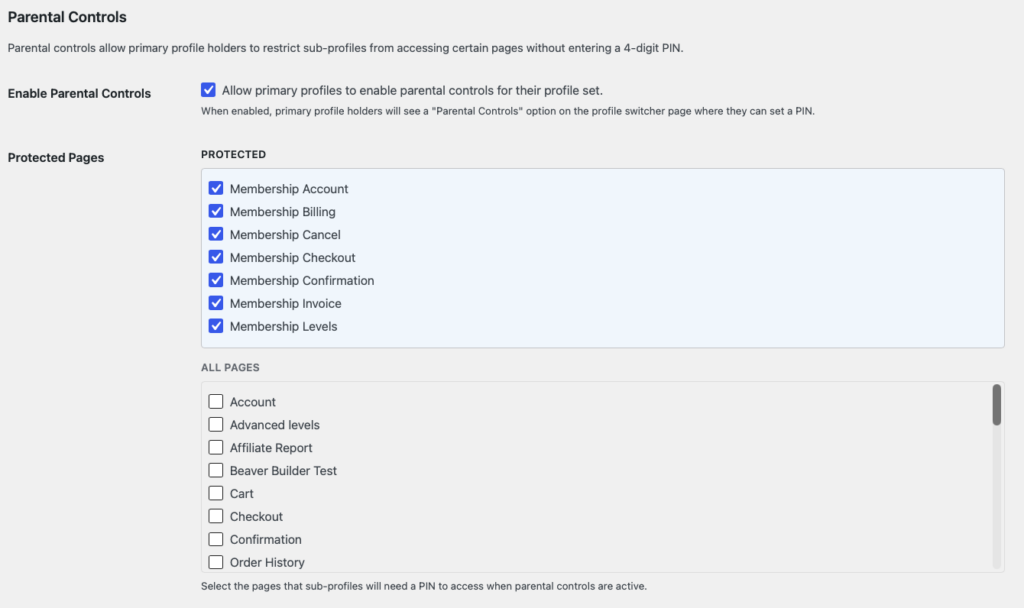This screenshot has height=608, width=1024.
Task: Uncheck Membership Invoice checkbox
Action: [215, 303]
